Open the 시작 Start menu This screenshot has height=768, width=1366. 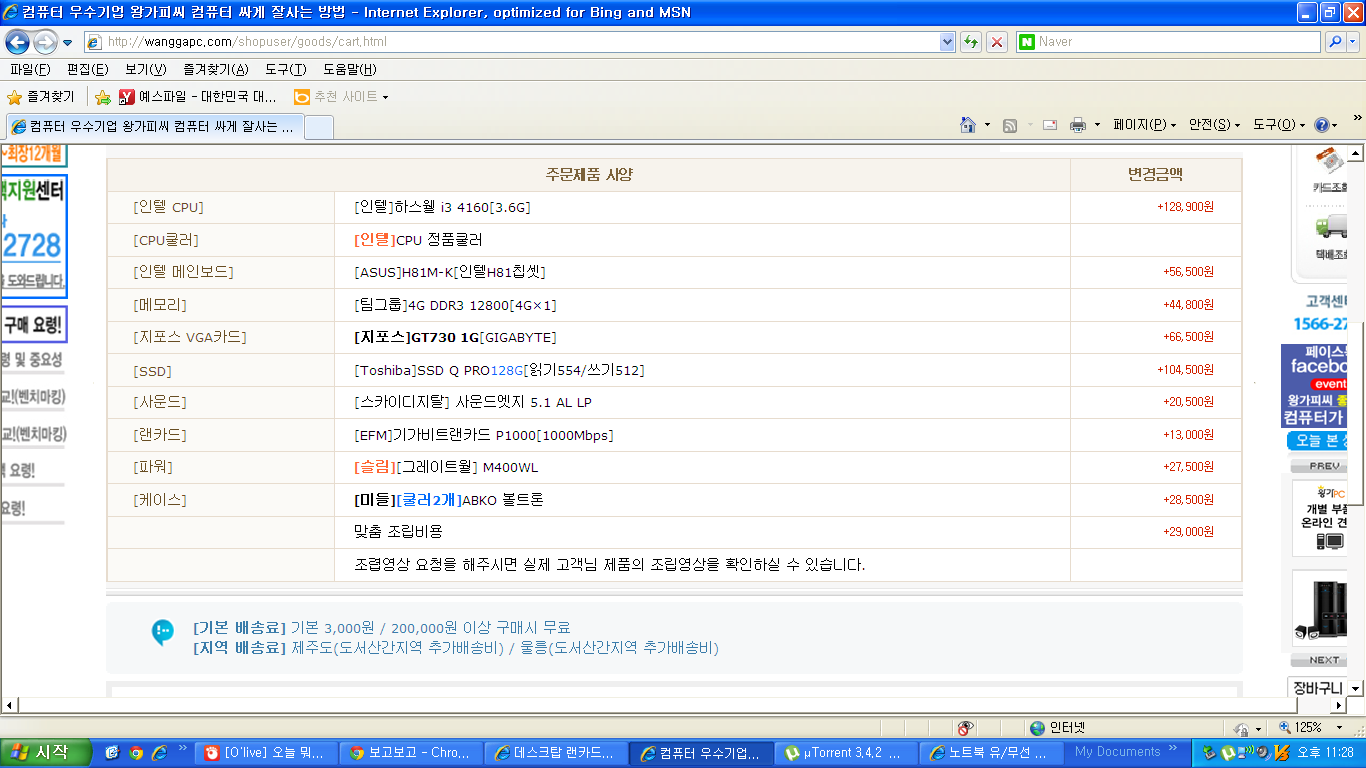46,753
